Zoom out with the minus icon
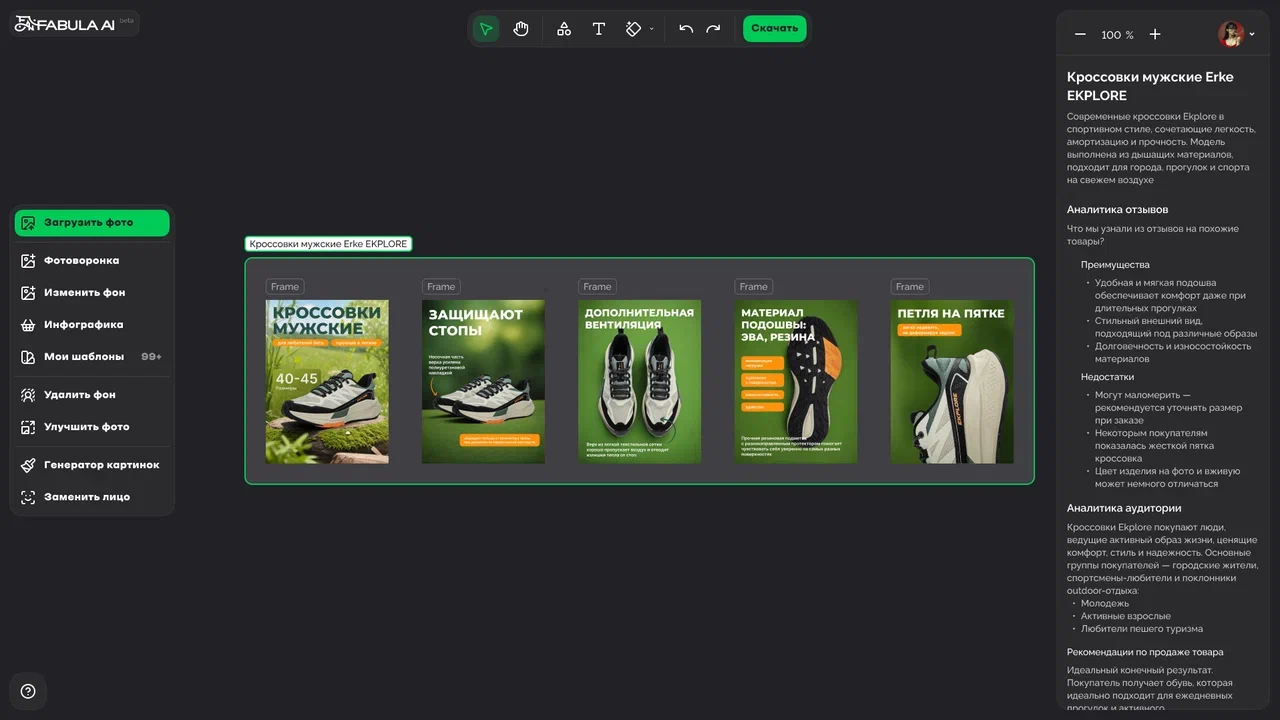1280x720 pixels. [x=1080, y=35]
